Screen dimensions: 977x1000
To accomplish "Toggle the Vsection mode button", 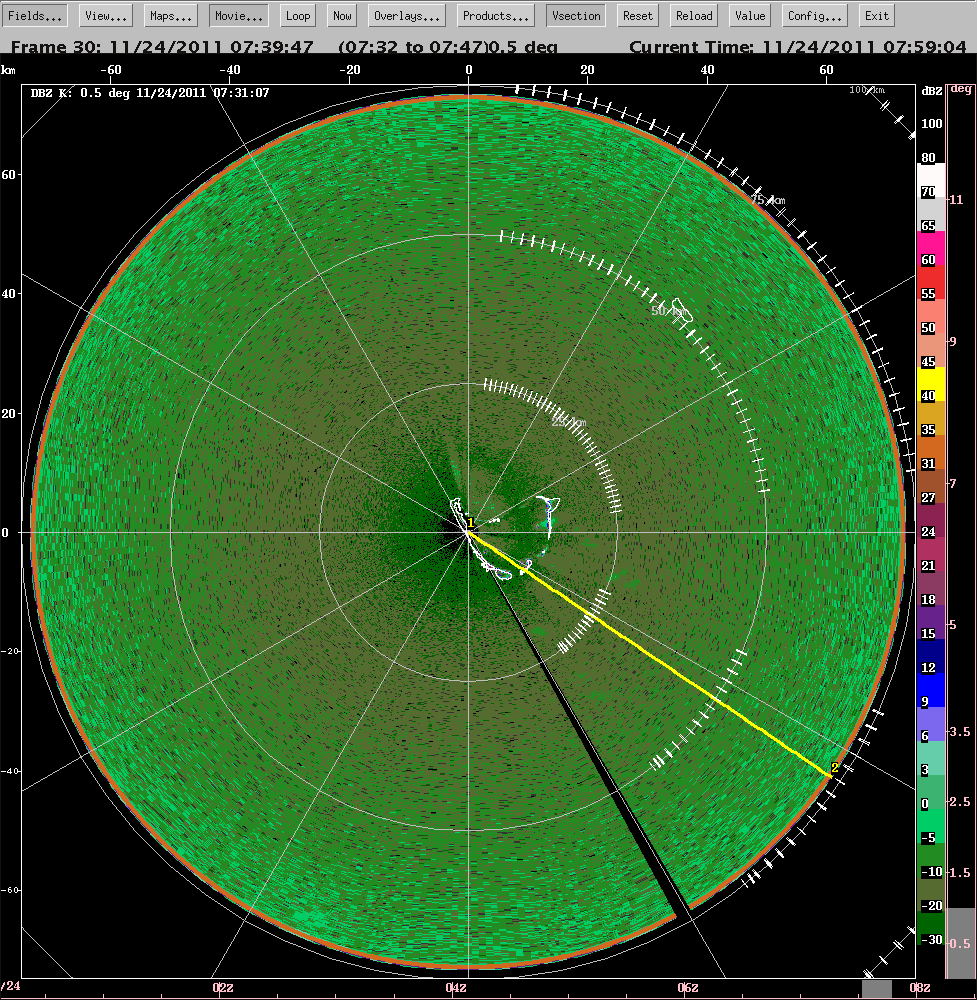I will tap(577, 16).
